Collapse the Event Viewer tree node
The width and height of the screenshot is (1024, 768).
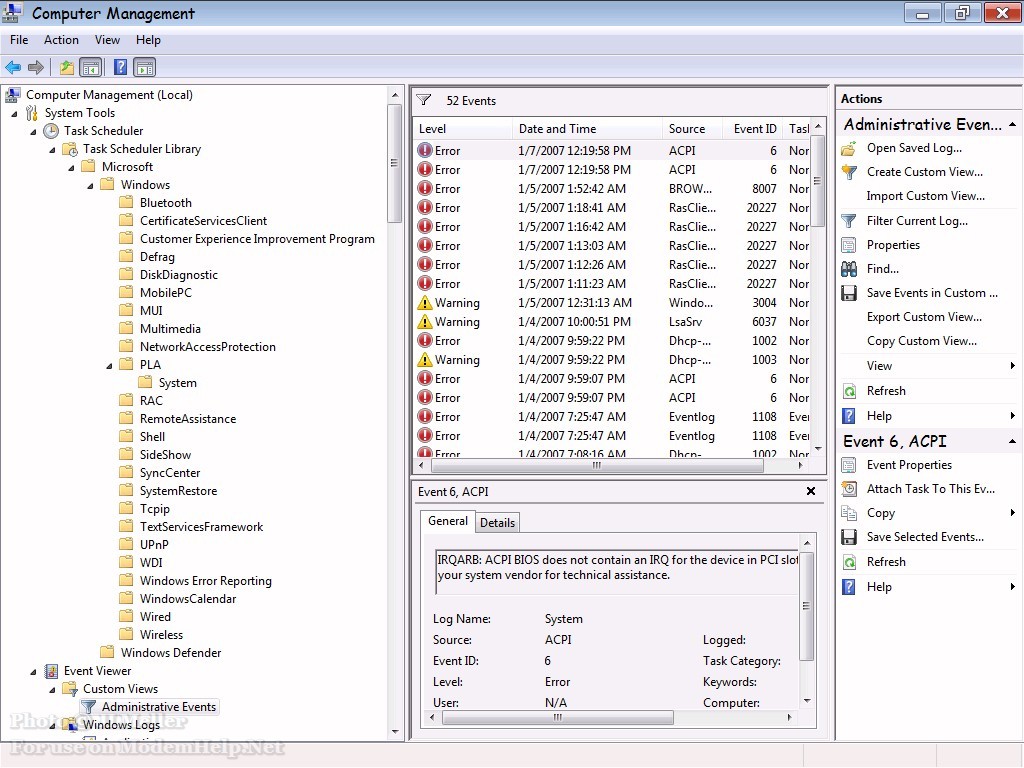(33, 671)
